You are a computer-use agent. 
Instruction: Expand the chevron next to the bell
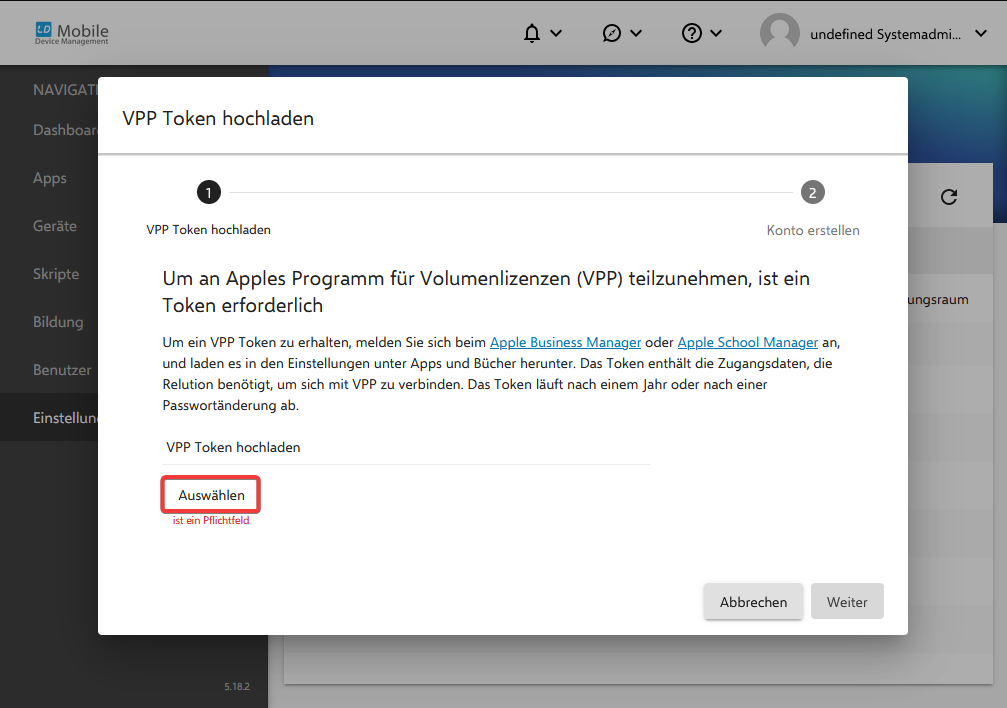point(556,33)
